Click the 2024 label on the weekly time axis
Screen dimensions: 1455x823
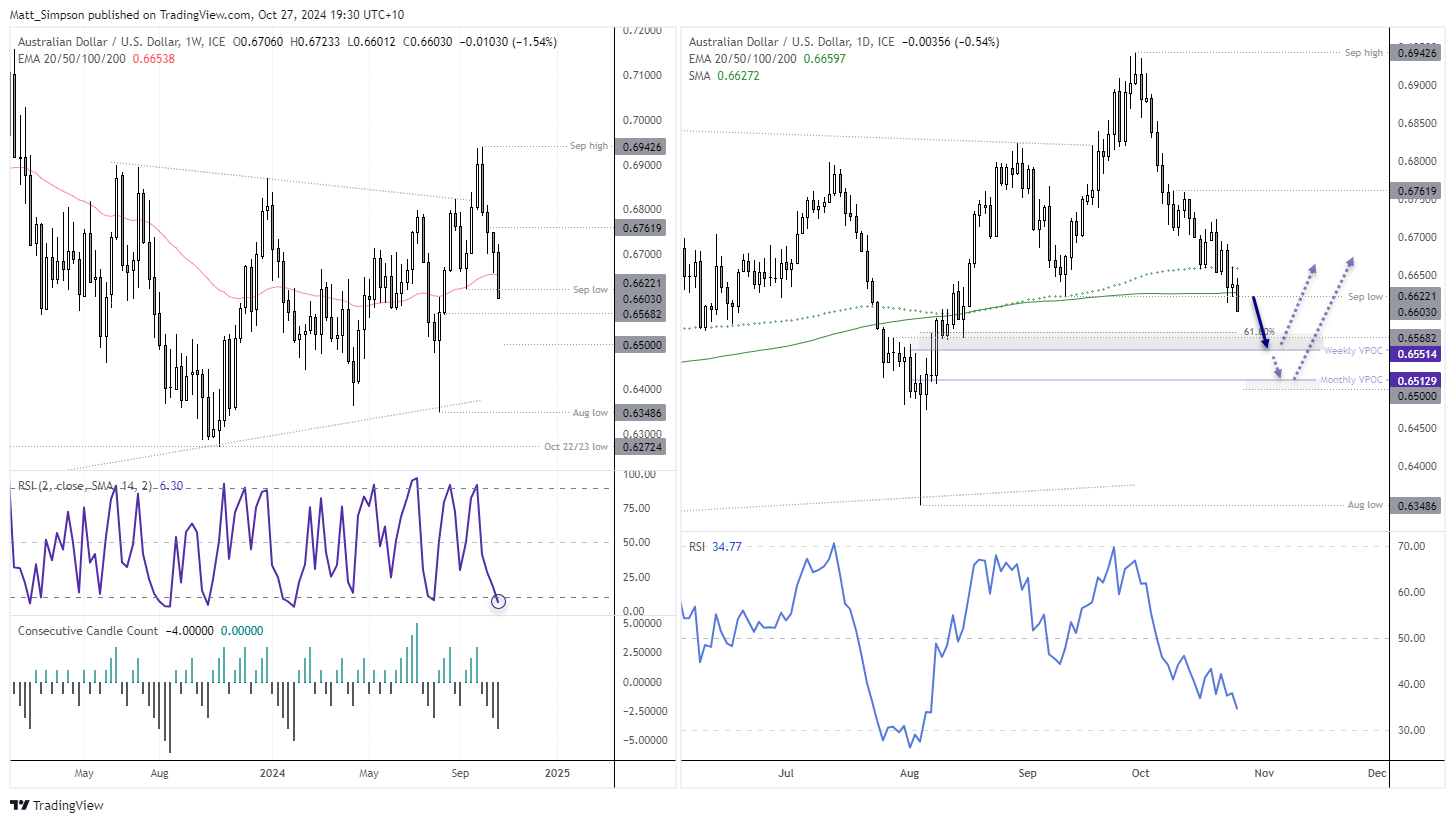tap(271, 772)
